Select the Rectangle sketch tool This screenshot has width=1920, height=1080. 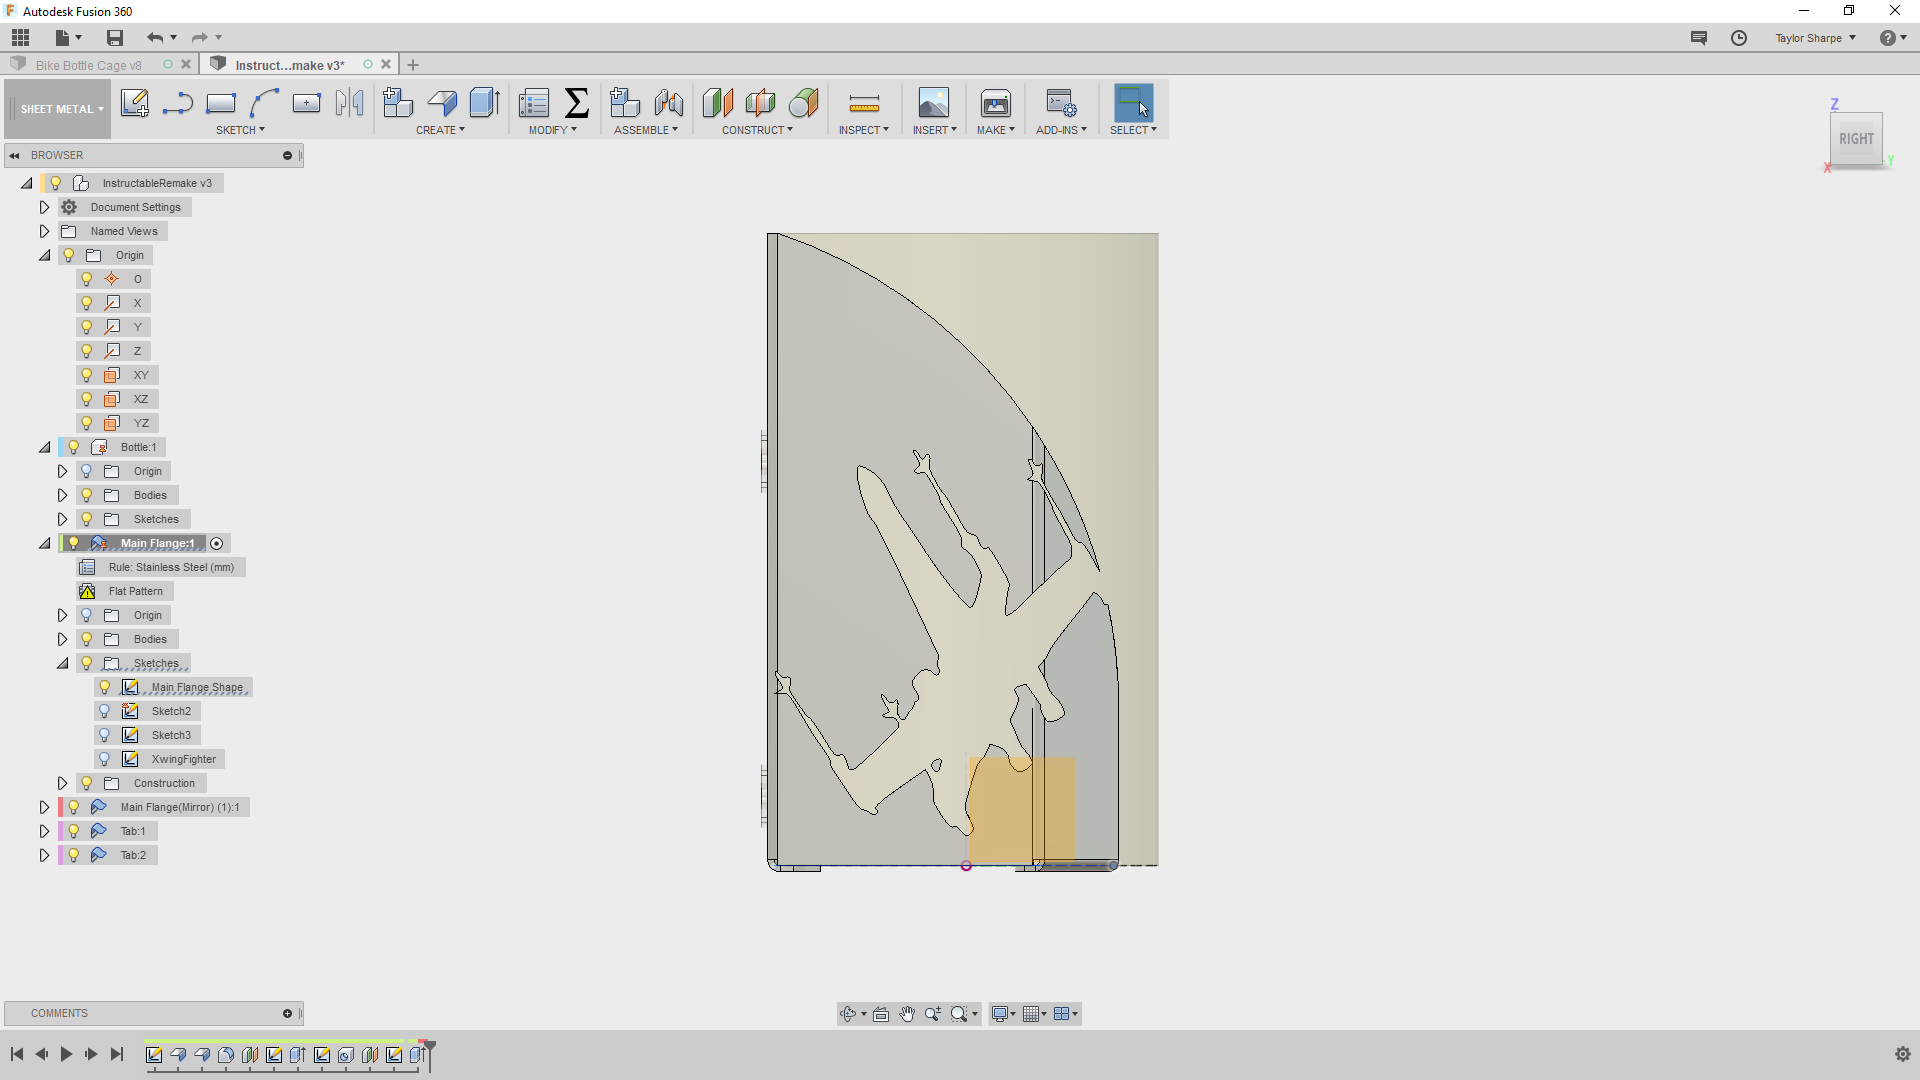pyautogui.click(x=221, y=103)
